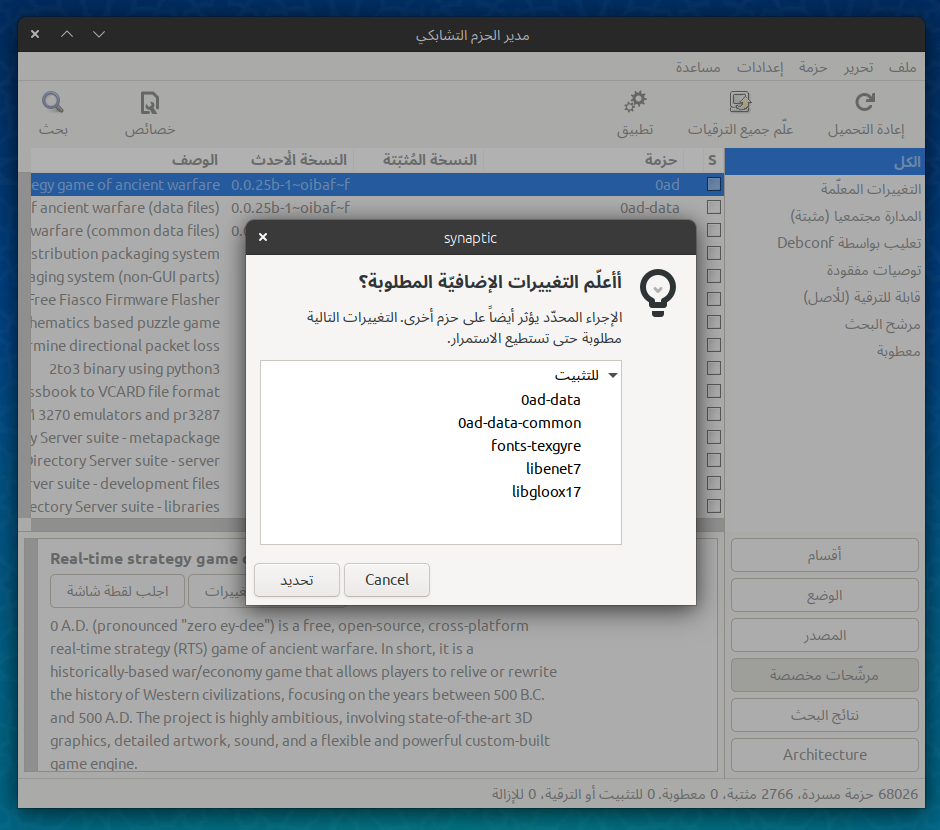Screen dimensions: 940x830
Task: Select fonts-texgyre in the install list
Action: pos(536,446)
